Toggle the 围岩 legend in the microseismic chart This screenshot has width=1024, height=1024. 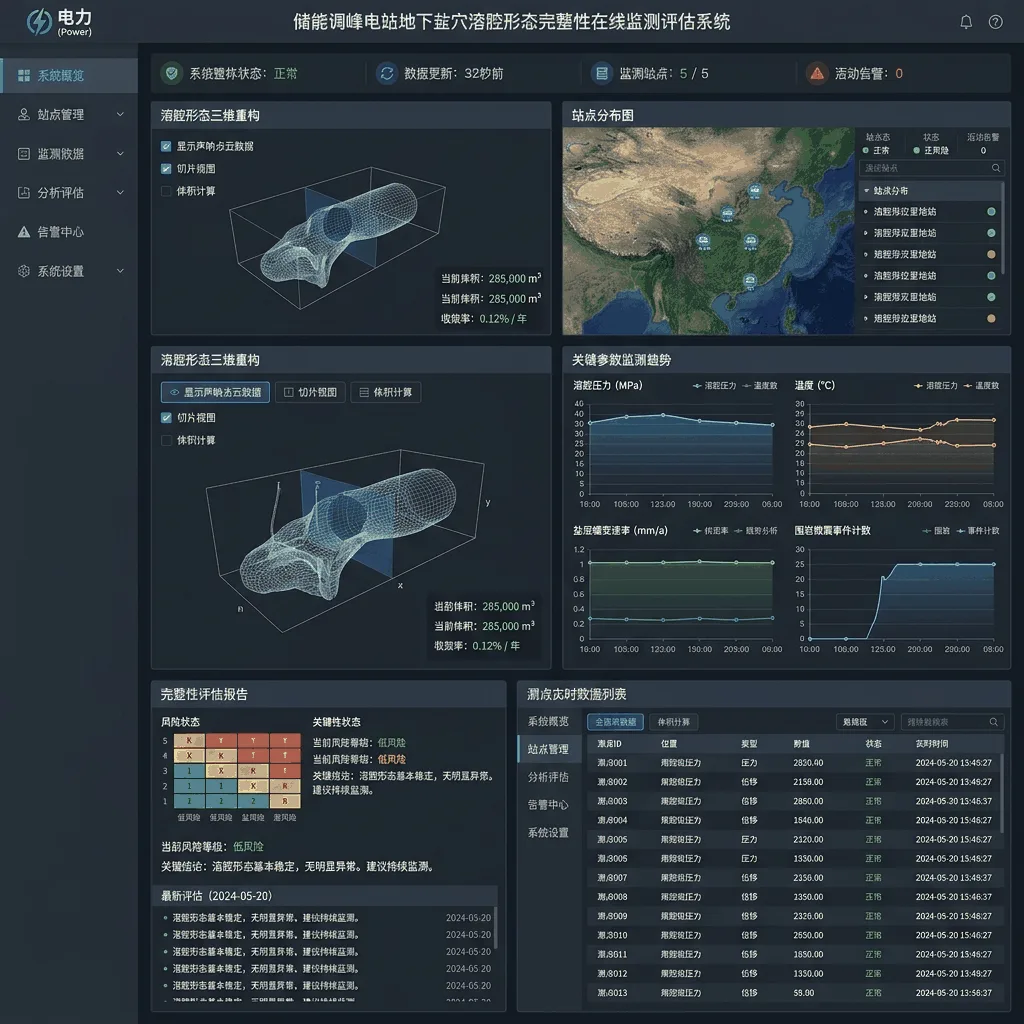[x=936, y=531]
